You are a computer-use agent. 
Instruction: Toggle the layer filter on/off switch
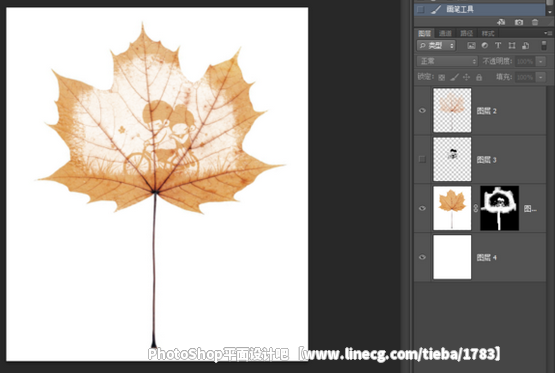[x=544, y=45]
